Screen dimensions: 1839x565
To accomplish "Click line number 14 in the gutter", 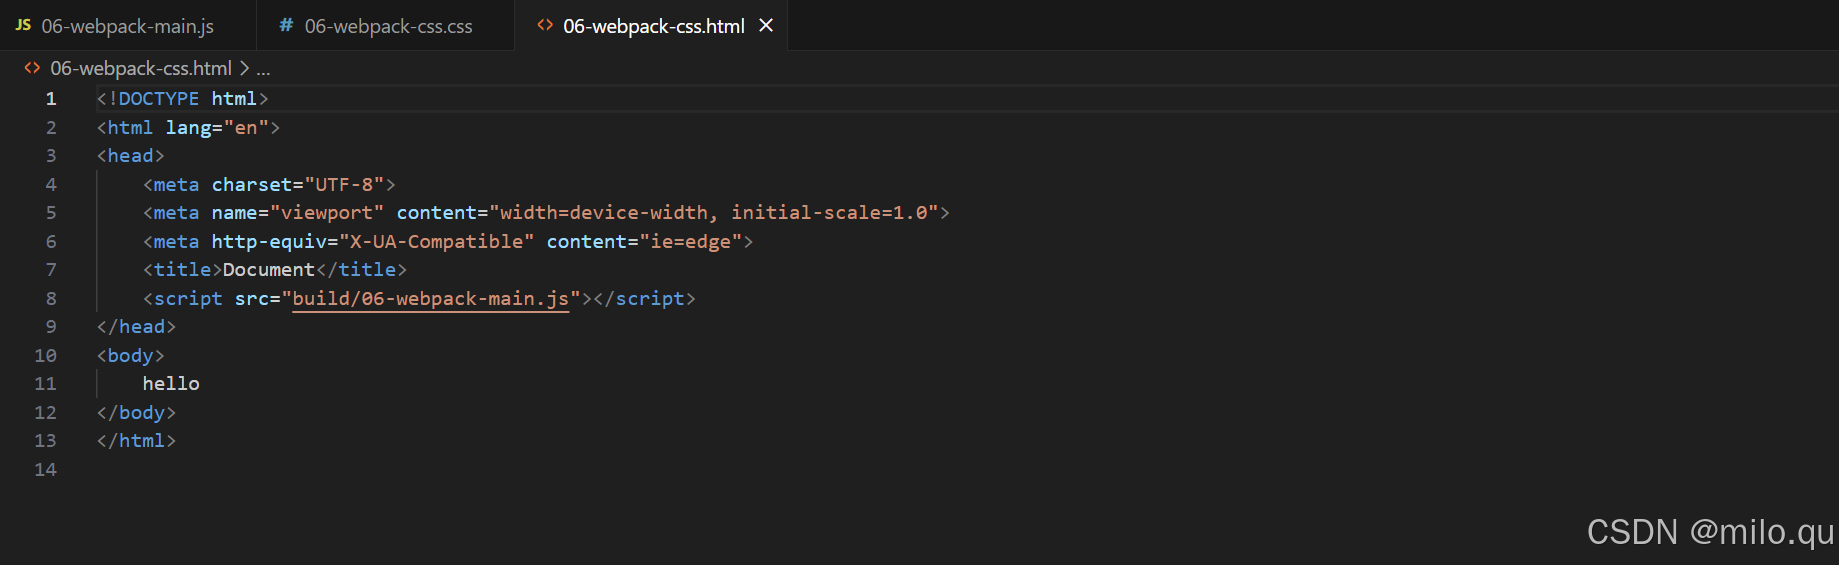I will 46,470.
